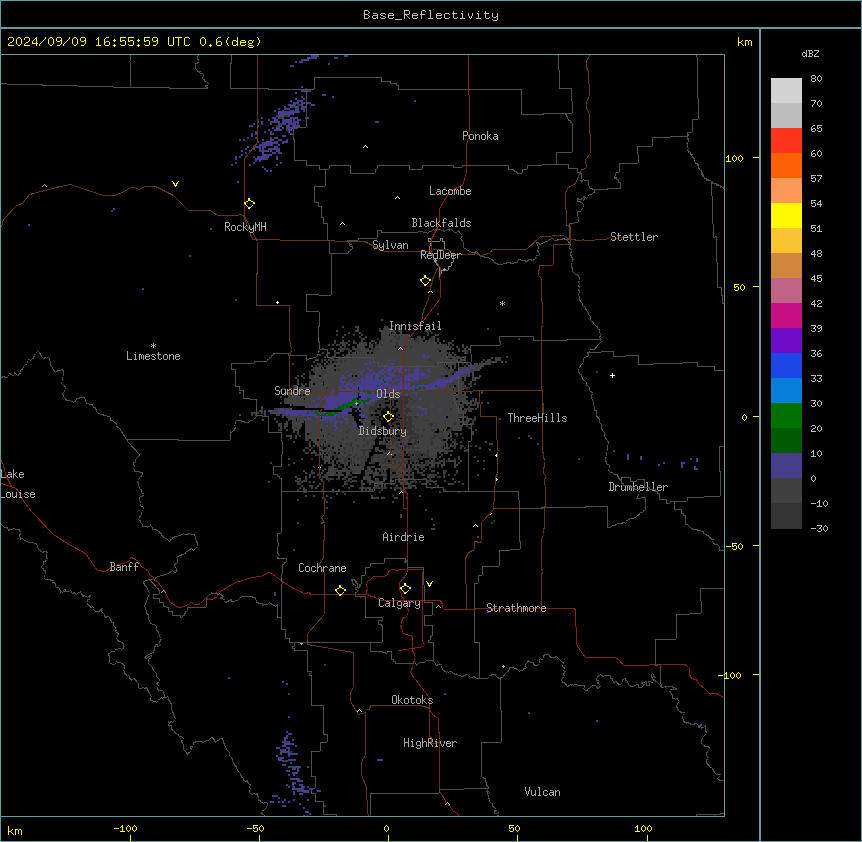The height and width of the screenshot is (842, 862).
Task: Click the Base_Reflectivity title text
Action: [431, 15]
